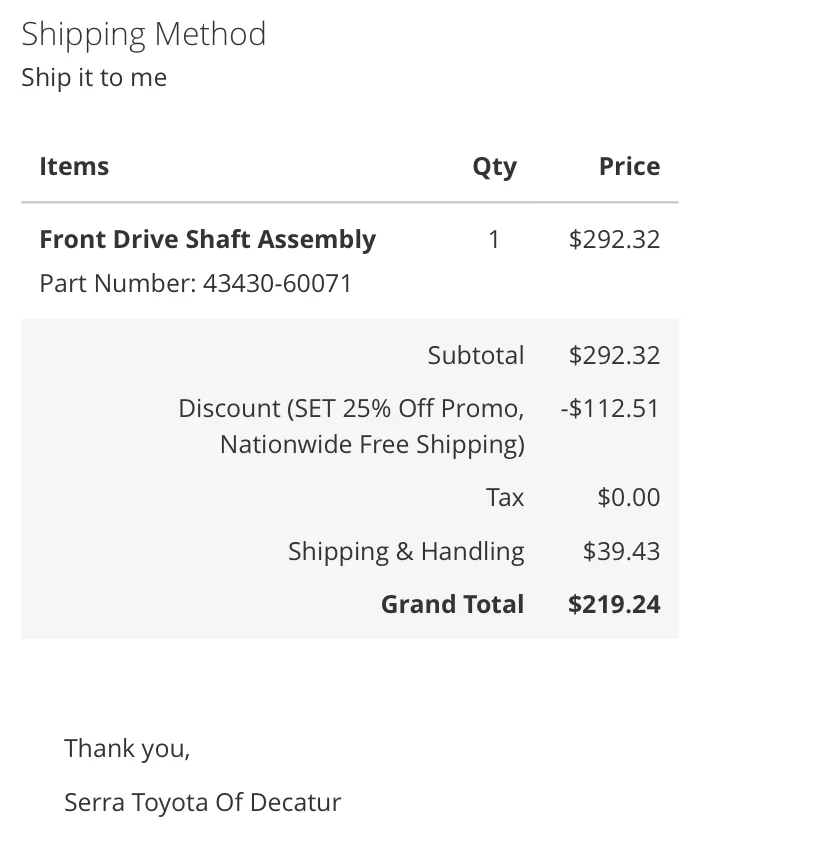This screenshot has width=830, height=850.
Task: Click the Price column header
Action: tap(629, 166)
